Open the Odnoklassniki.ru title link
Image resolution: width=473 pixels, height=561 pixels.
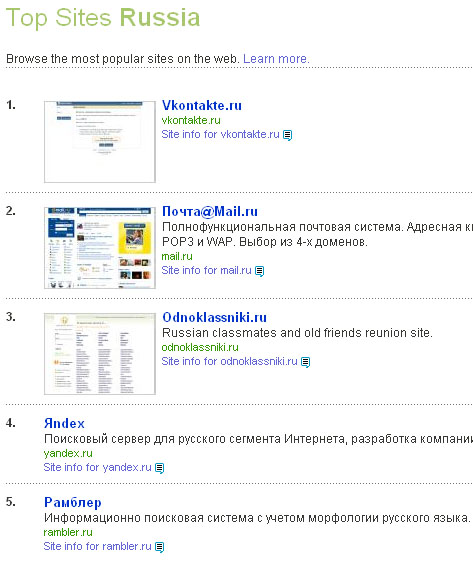click(214, 317)
